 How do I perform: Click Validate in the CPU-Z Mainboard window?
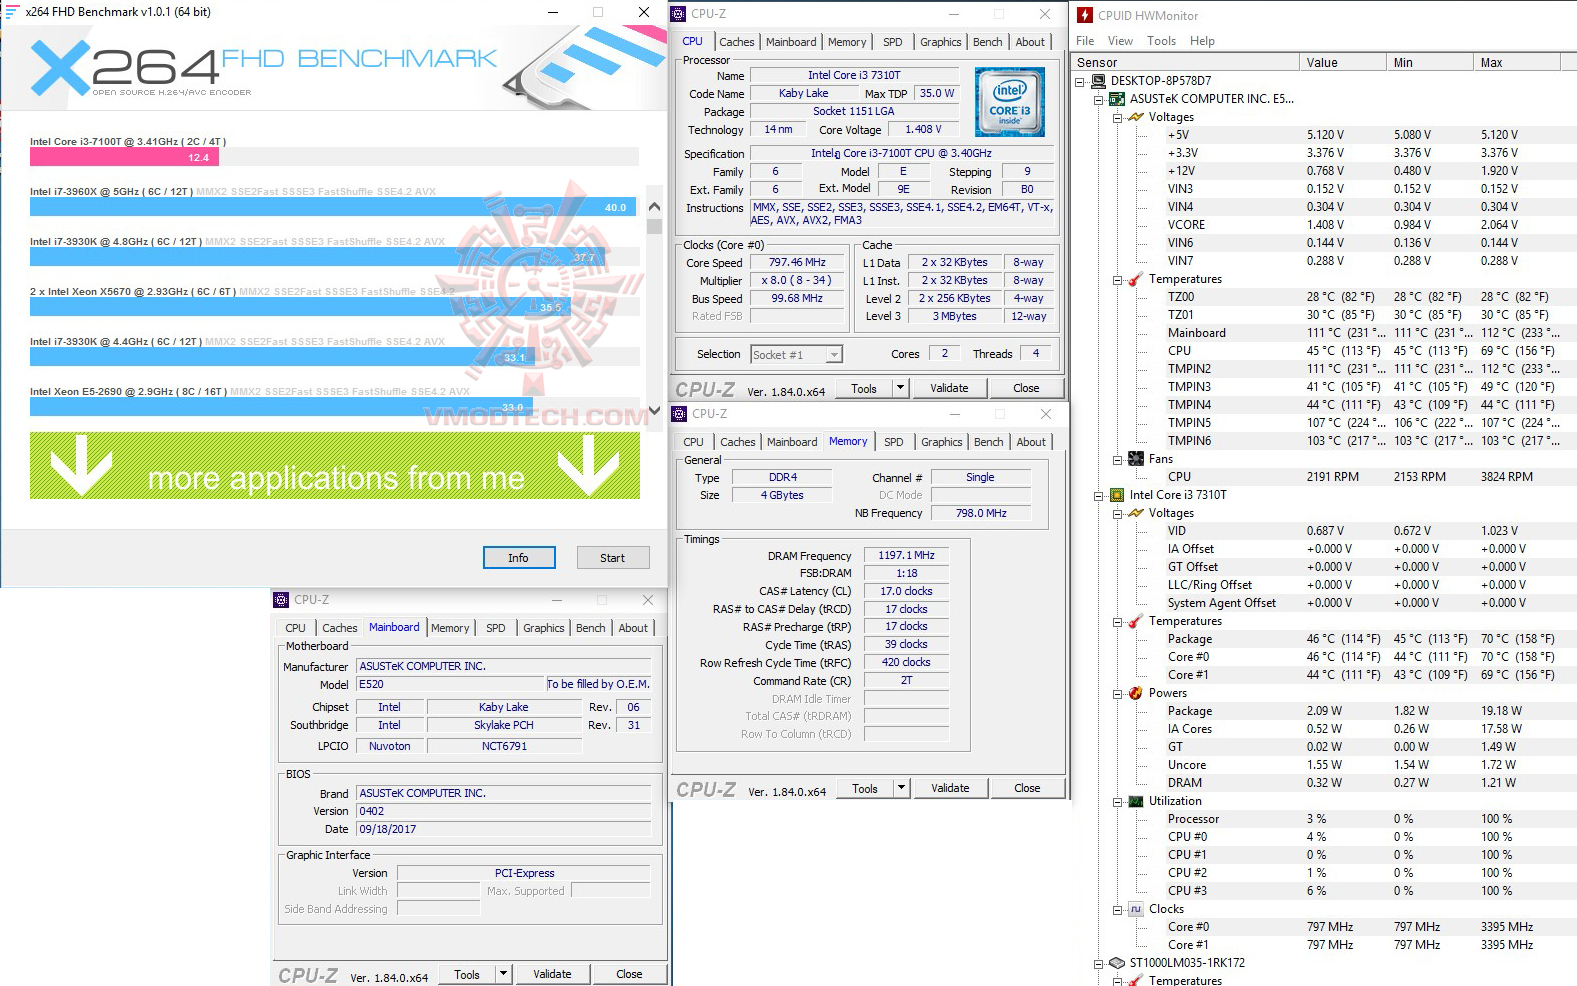tap(552, 974)
